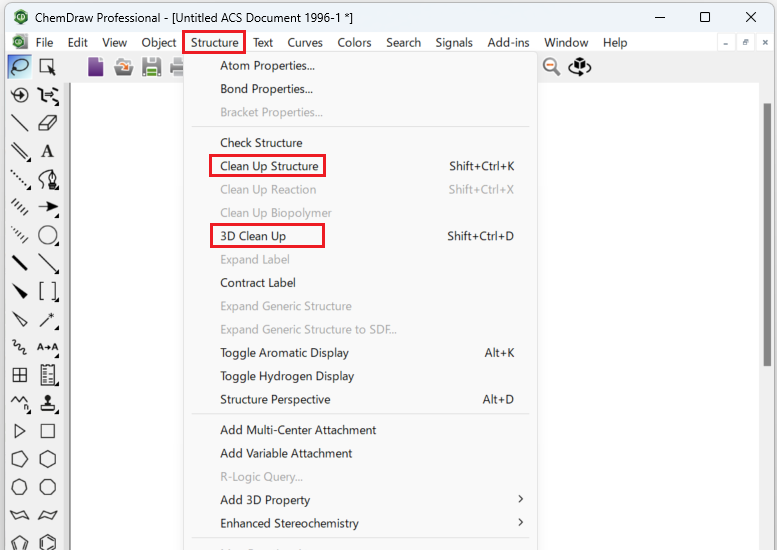Toggle Structure Perspective option
The height and width of the screenshot is (550, 777).
pyautogui.click(x=275, y=399)
